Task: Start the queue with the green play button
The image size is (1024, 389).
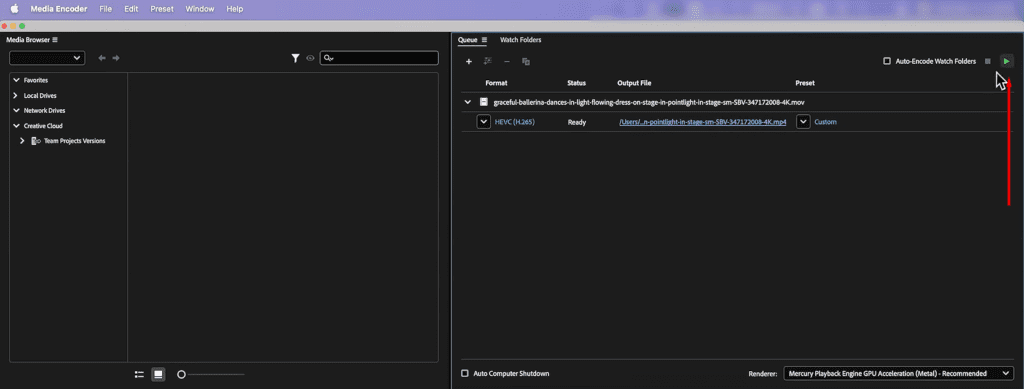Action: (x=1006, y=61)
